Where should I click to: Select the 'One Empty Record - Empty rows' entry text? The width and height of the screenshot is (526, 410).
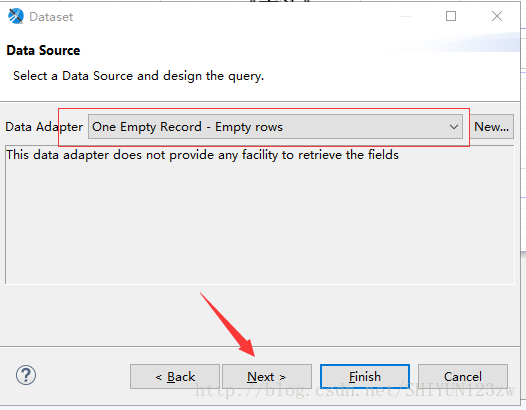(x=188, y=127)
